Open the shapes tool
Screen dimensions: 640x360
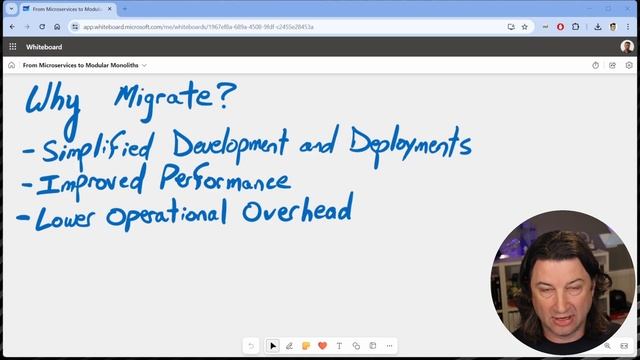356,346
